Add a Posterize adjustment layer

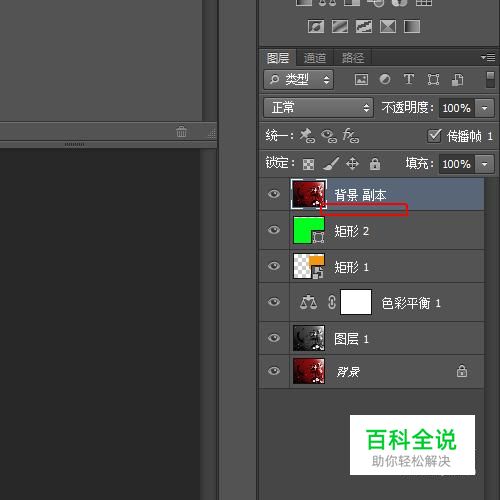pyautogui.click(x=340, y=26)
